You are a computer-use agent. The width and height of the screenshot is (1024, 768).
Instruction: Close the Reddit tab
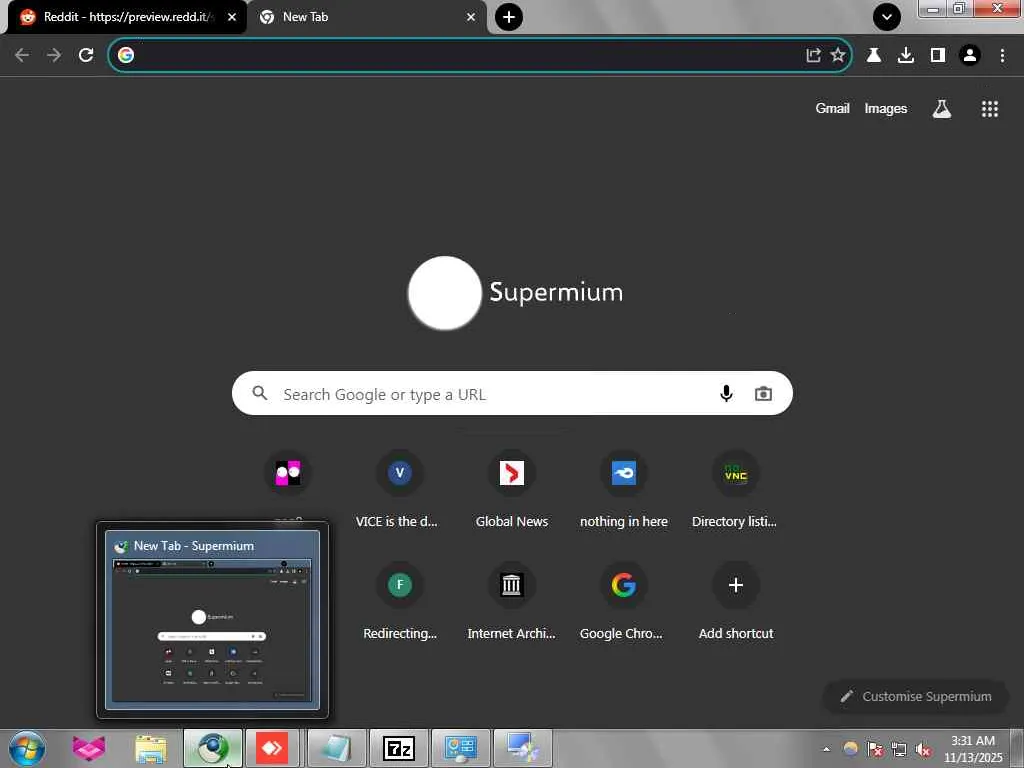(232, 17)
